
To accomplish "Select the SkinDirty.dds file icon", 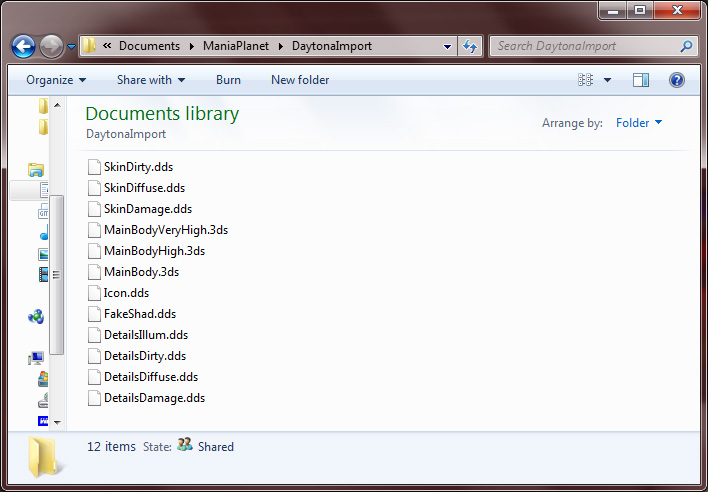I will click(x=94, y=167).
